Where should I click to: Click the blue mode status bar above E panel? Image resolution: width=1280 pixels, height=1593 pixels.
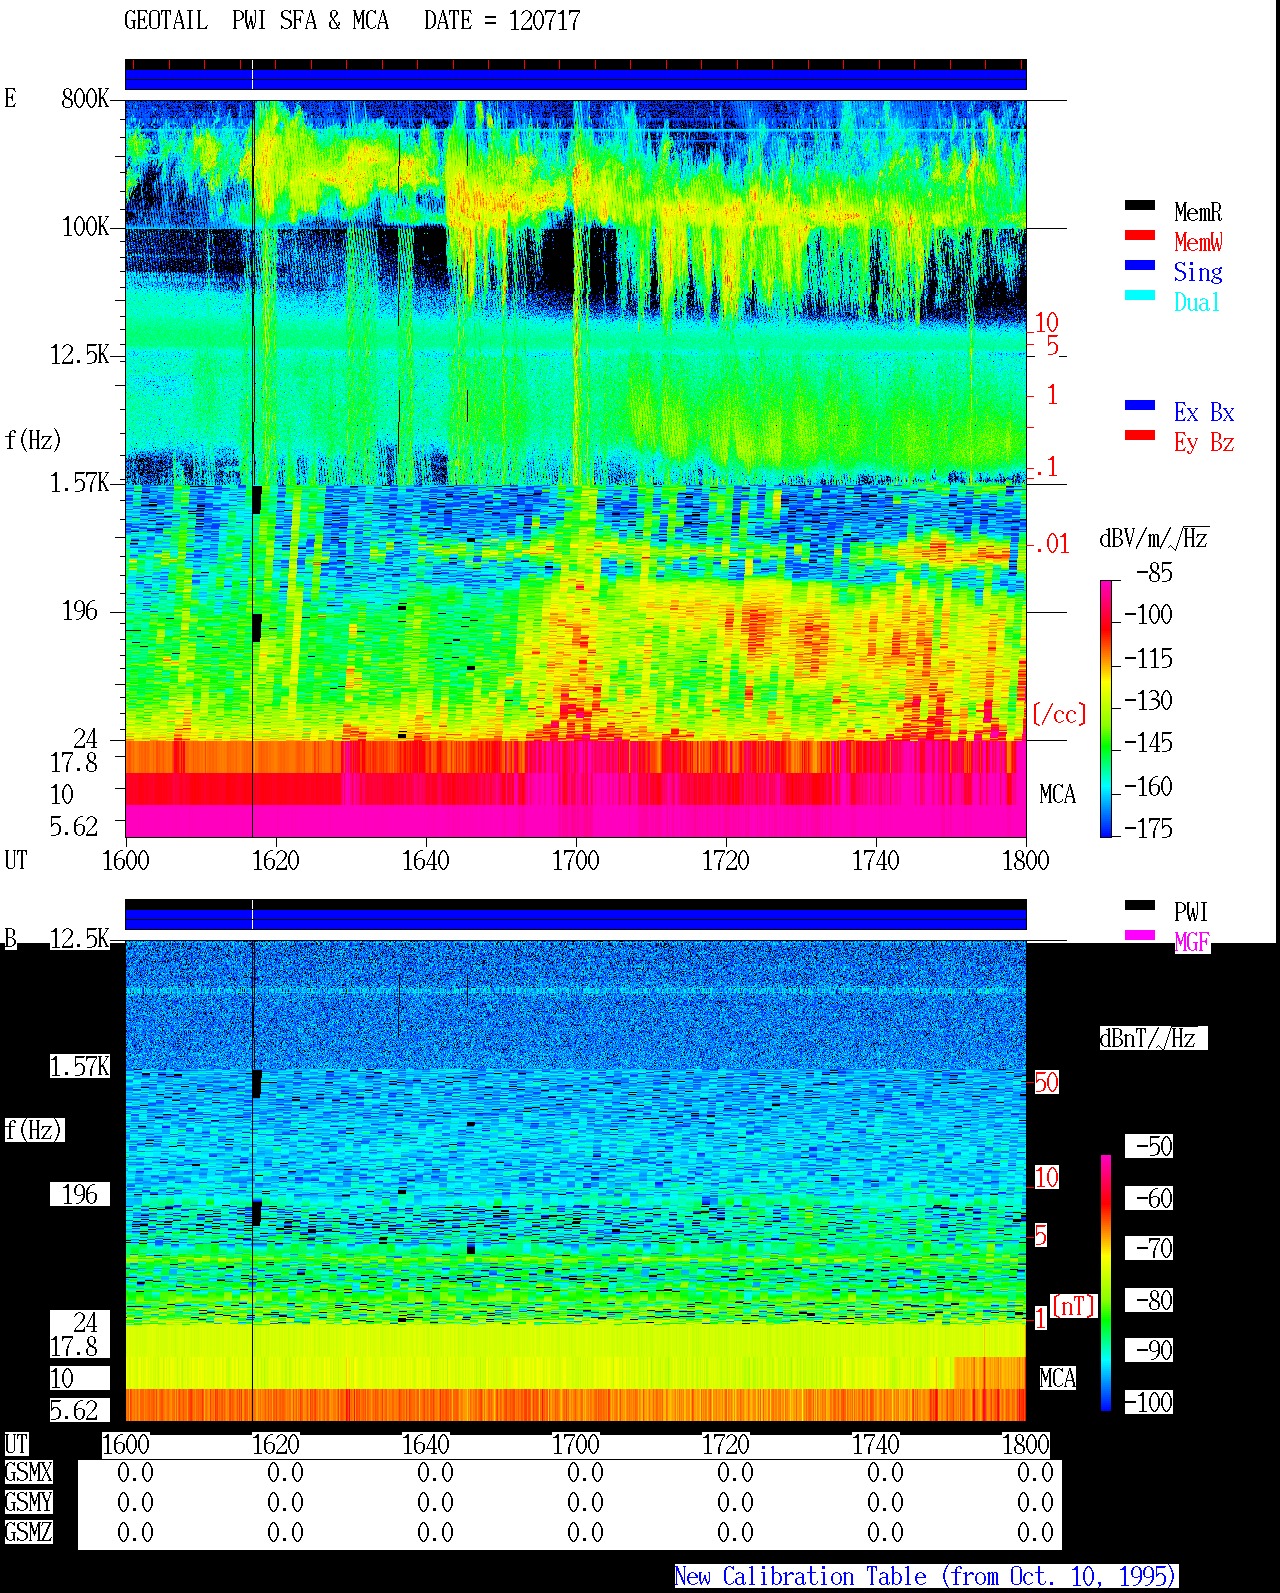coord(575,79)
